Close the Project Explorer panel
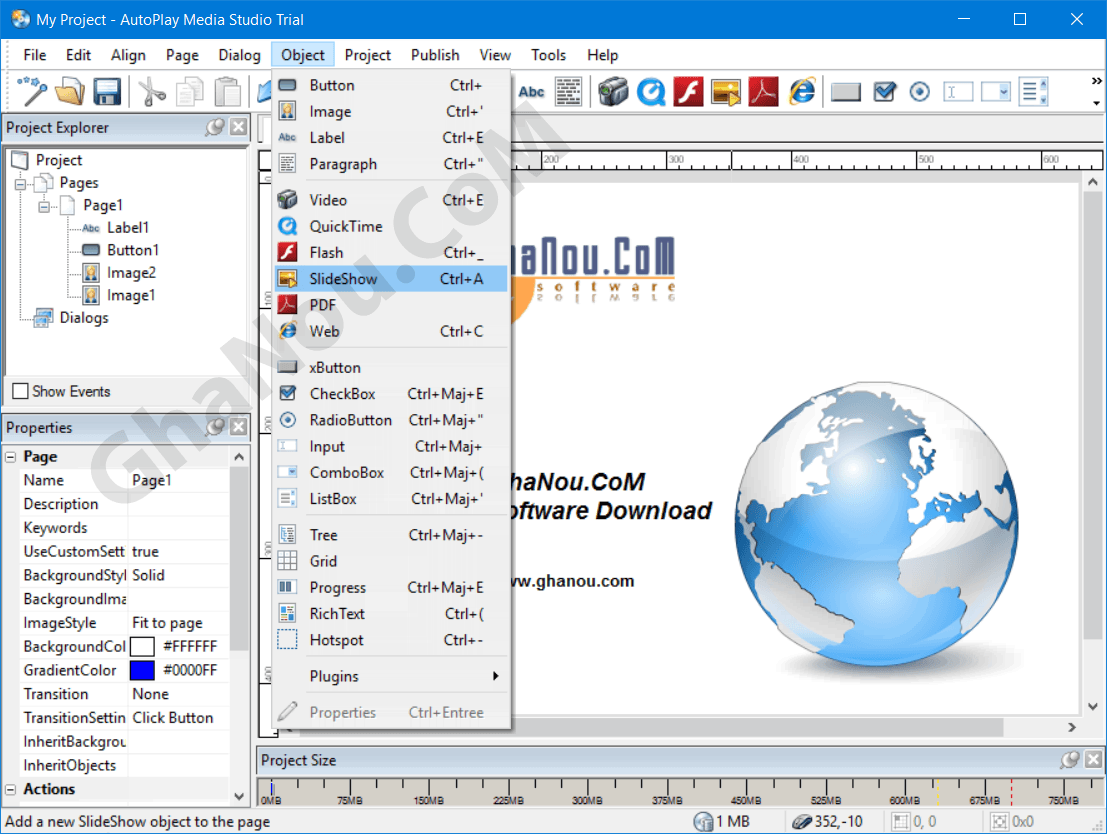Image resolution: width=1107 pixels, height=834 pixels. (239, 127)
